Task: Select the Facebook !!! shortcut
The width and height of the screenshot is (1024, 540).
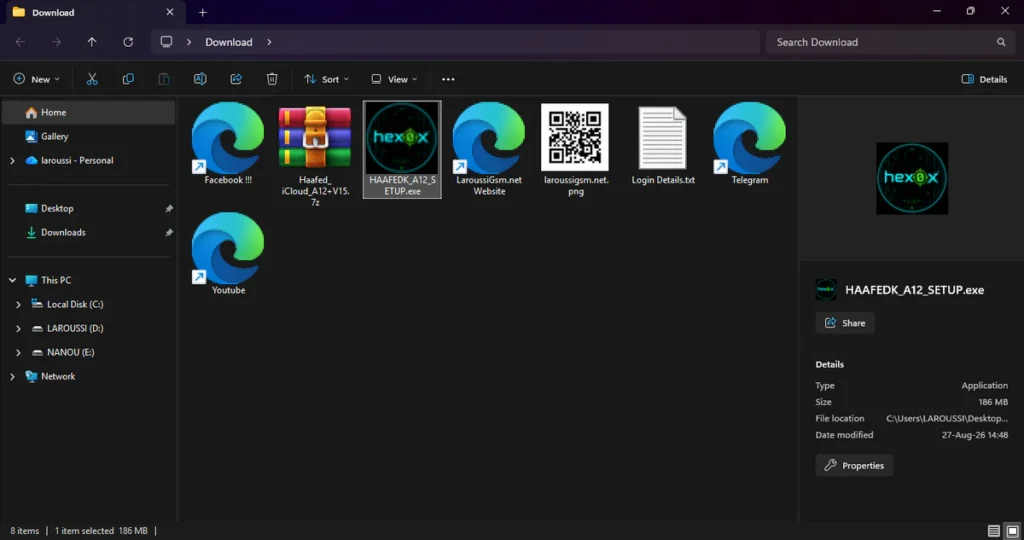Action: tap(228, 144)
